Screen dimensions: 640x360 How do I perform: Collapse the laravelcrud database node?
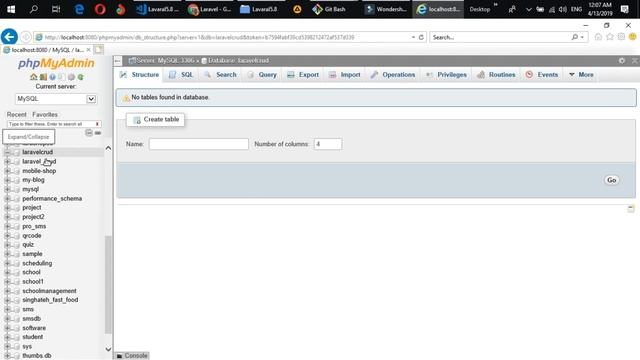[7, 152]
